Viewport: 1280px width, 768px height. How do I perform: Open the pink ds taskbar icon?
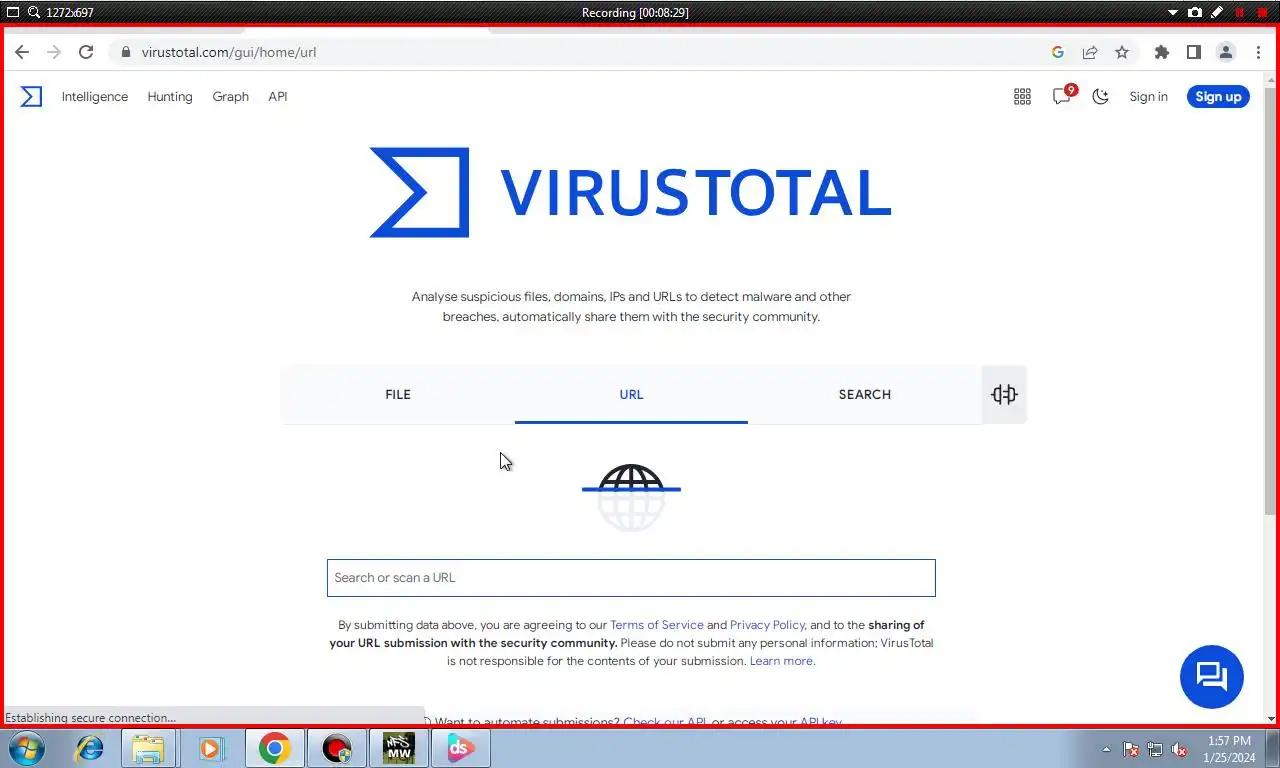(x=461, y=748)
